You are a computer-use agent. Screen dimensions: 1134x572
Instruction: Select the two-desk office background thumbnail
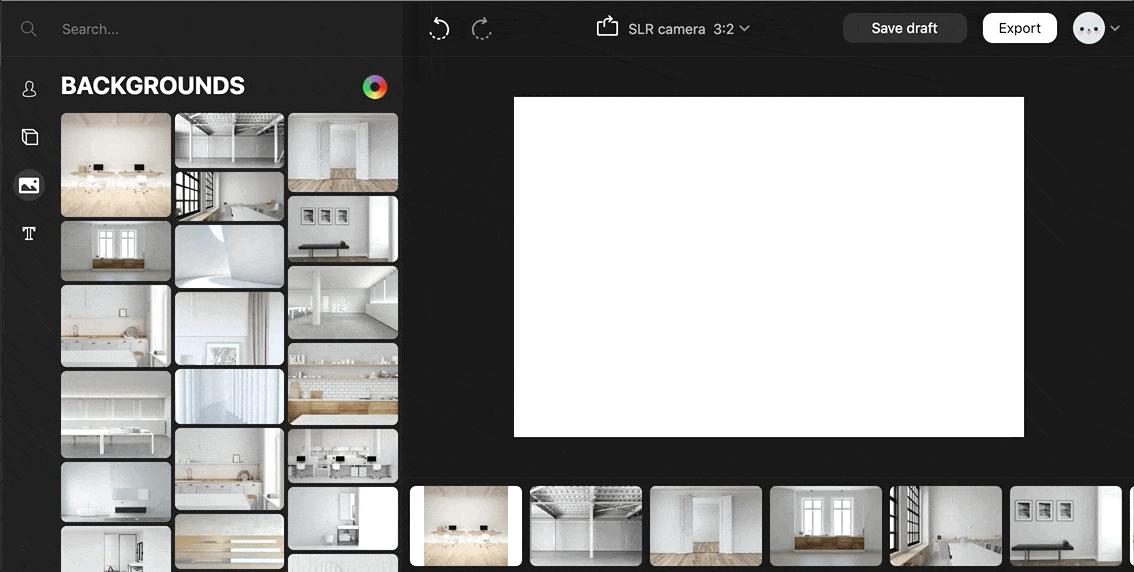116,165
